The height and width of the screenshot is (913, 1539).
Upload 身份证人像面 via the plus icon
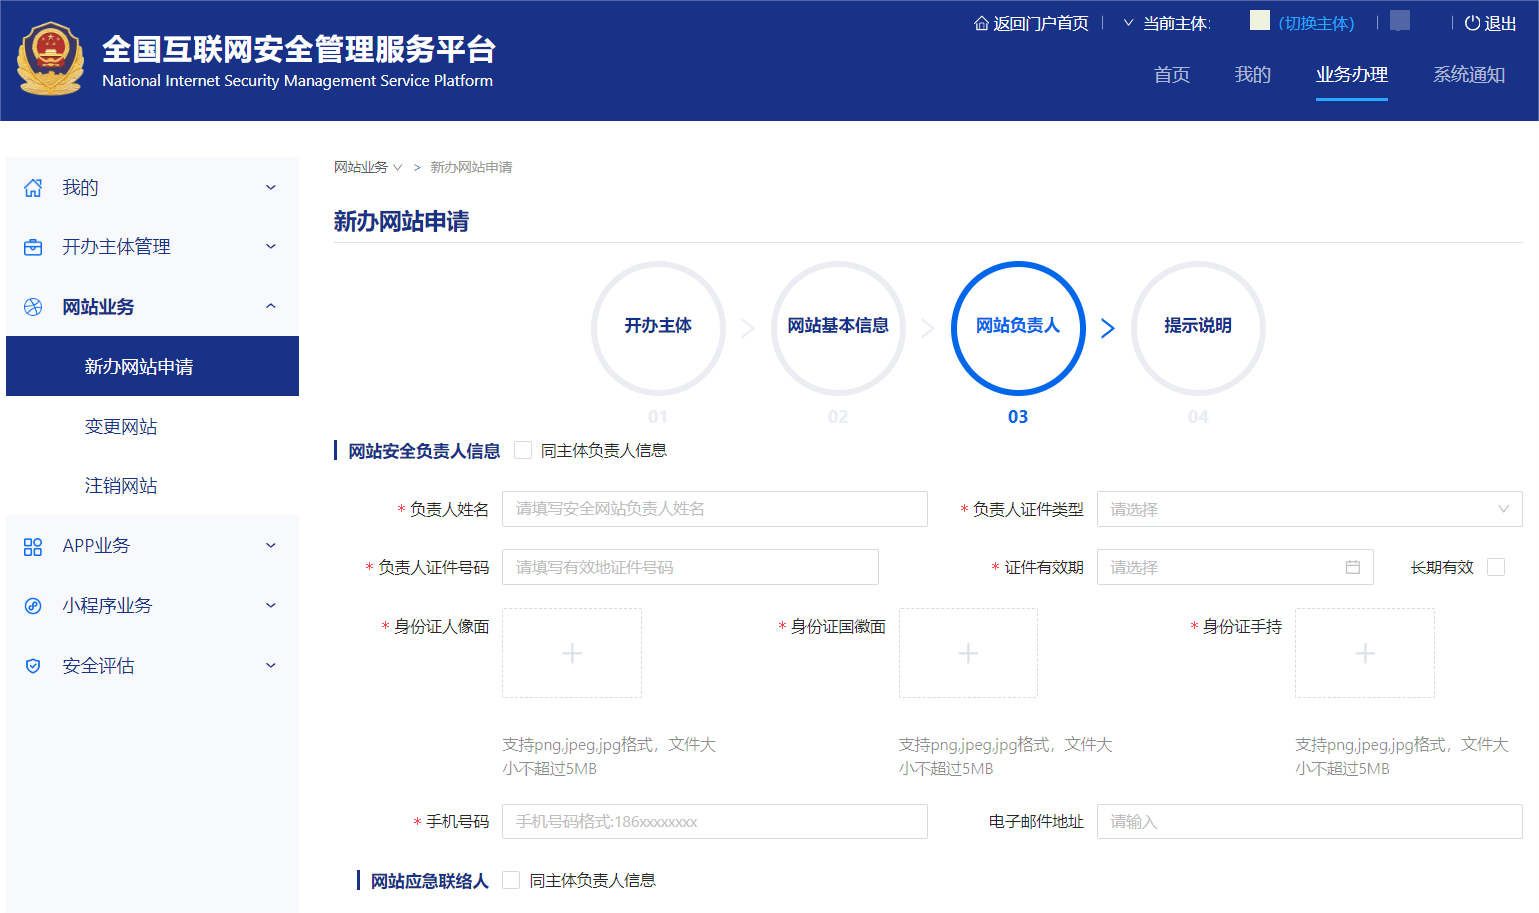point(571,653)
